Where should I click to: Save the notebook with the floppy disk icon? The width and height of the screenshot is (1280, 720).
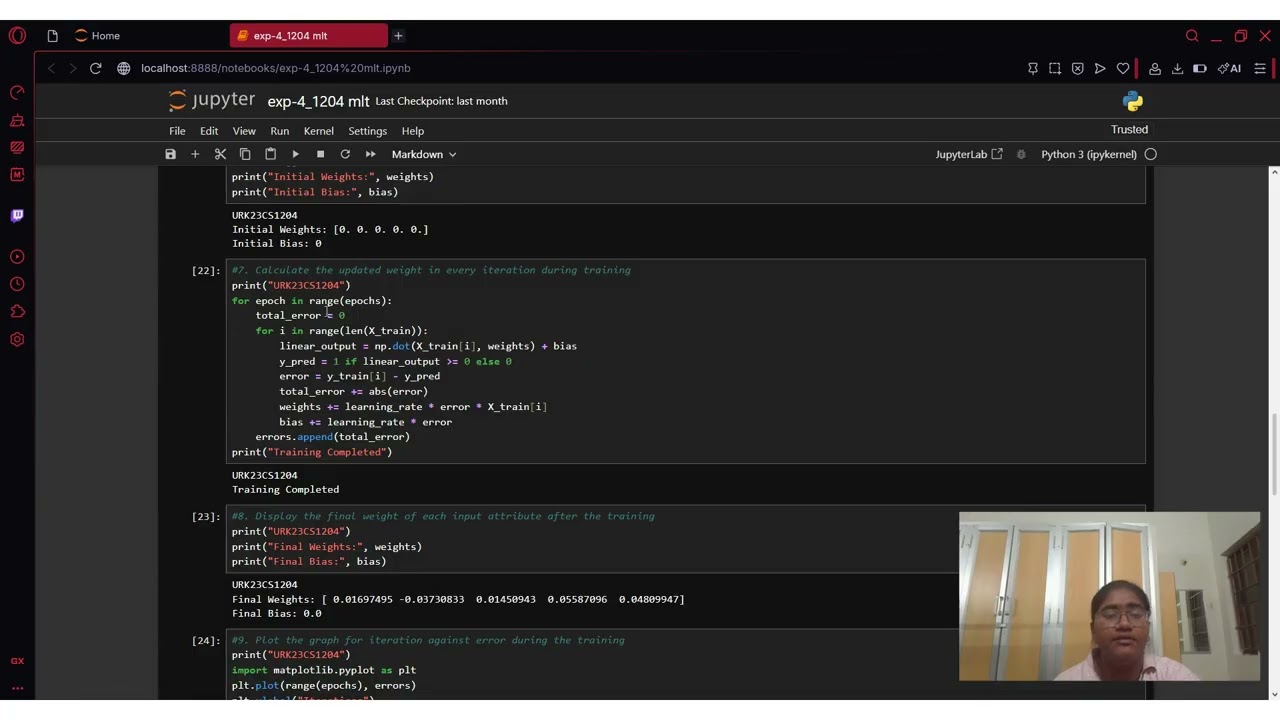170,154
